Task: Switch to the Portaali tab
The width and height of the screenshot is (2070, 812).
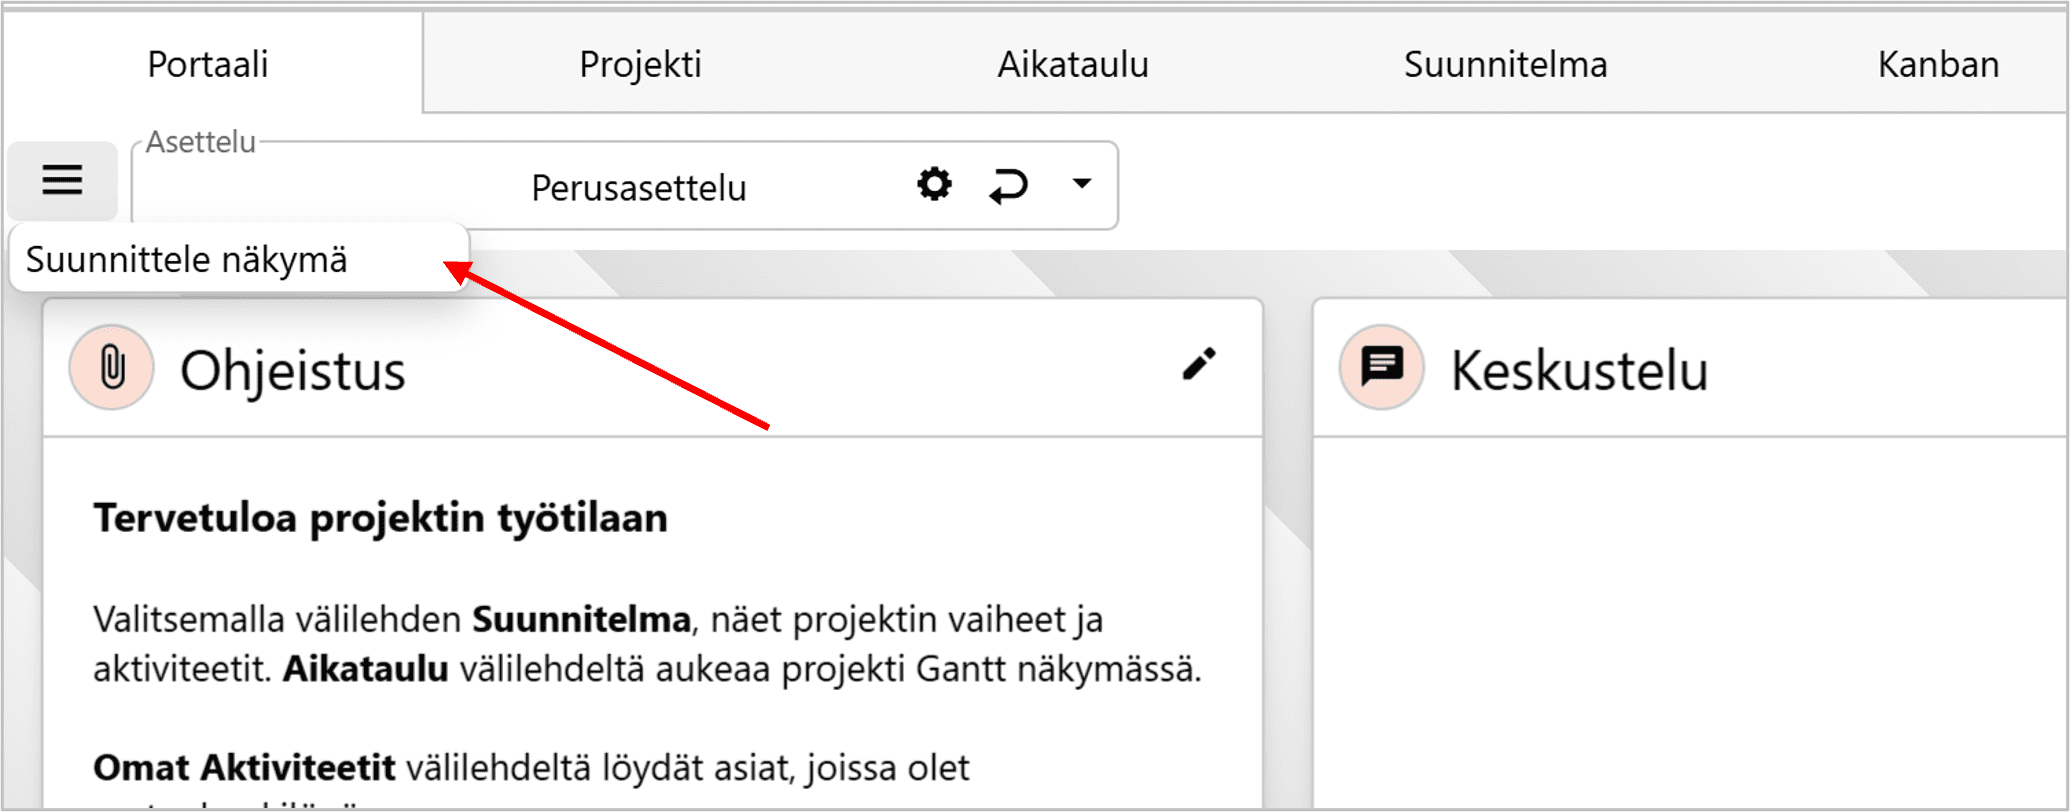Action: [208, 64]
